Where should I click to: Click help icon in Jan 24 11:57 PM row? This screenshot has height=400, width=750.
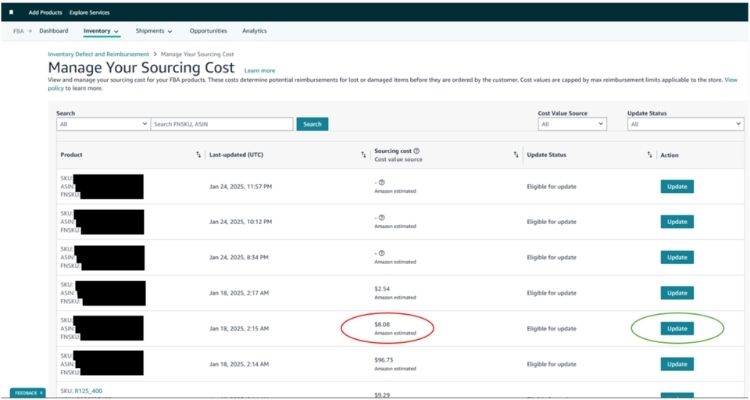point(382,182)
